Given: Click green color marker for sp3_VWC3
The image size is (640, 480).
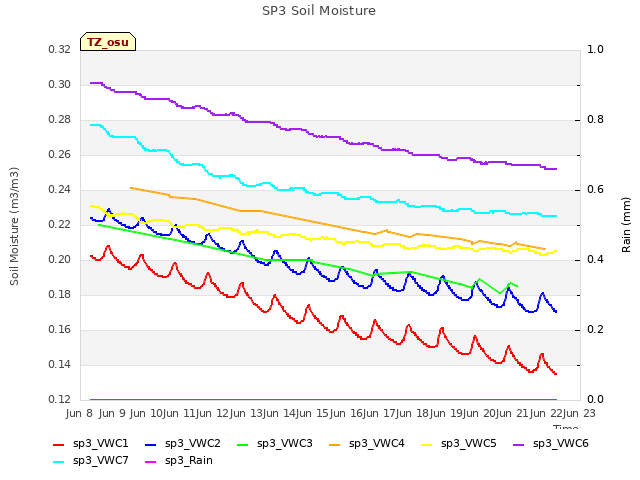Looking at the screenshot, I should [242, 445].
